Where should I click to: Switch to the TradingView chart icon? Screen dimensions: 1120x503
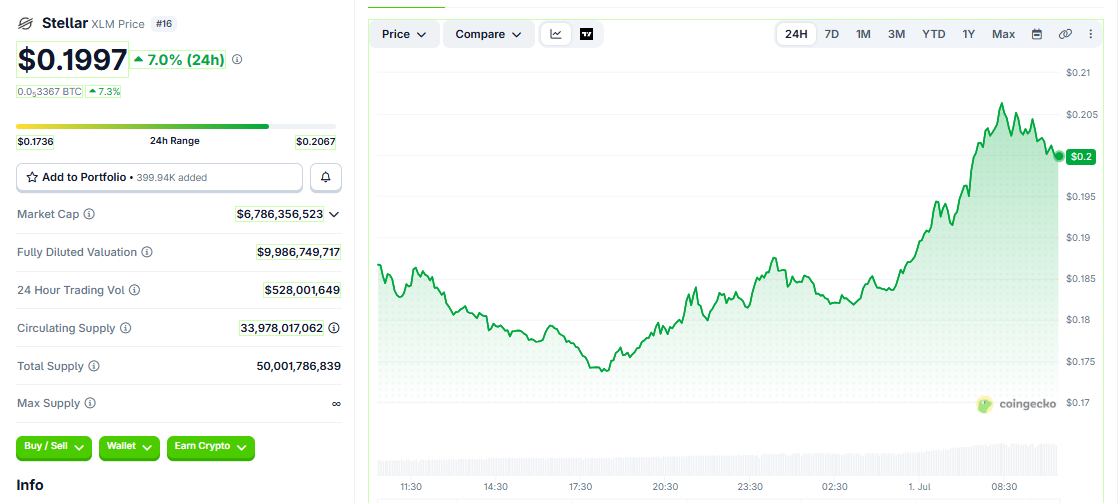pos(586,34)
